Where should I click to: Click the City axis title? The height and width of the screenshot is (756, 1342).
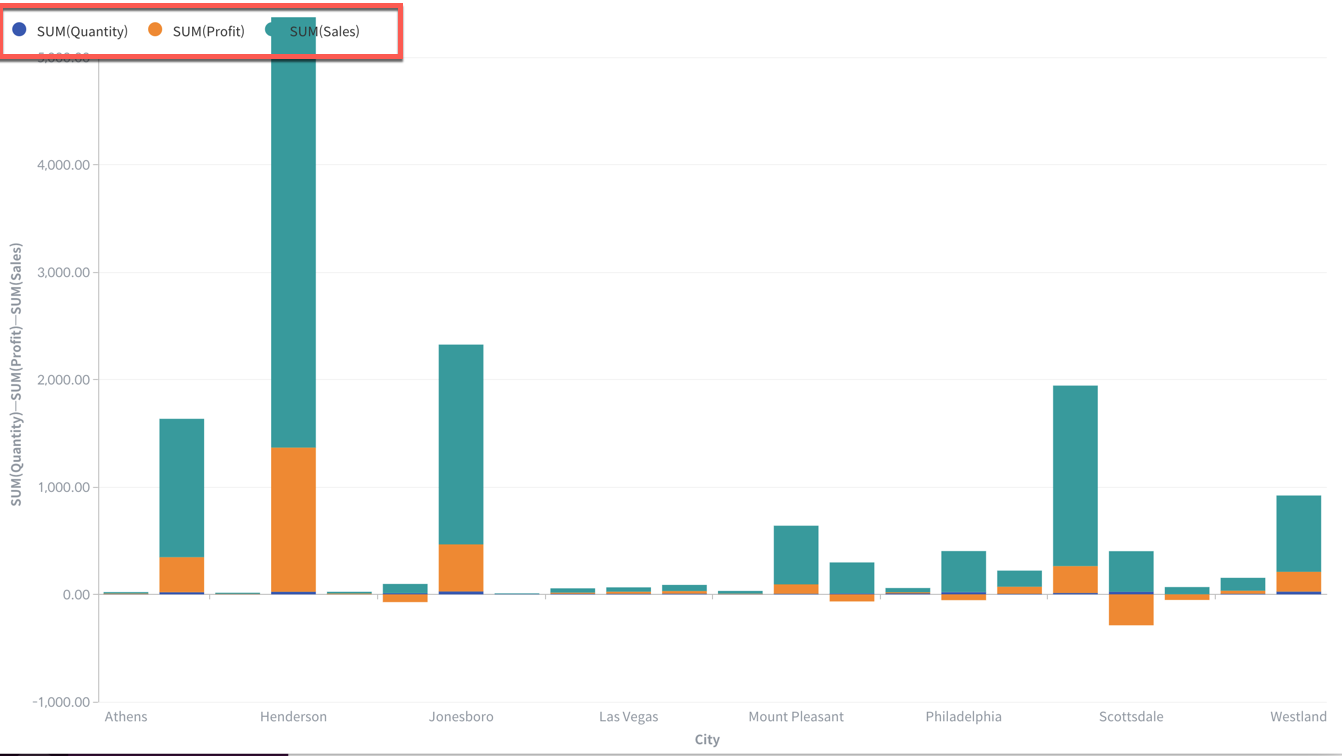click(707, 740)
